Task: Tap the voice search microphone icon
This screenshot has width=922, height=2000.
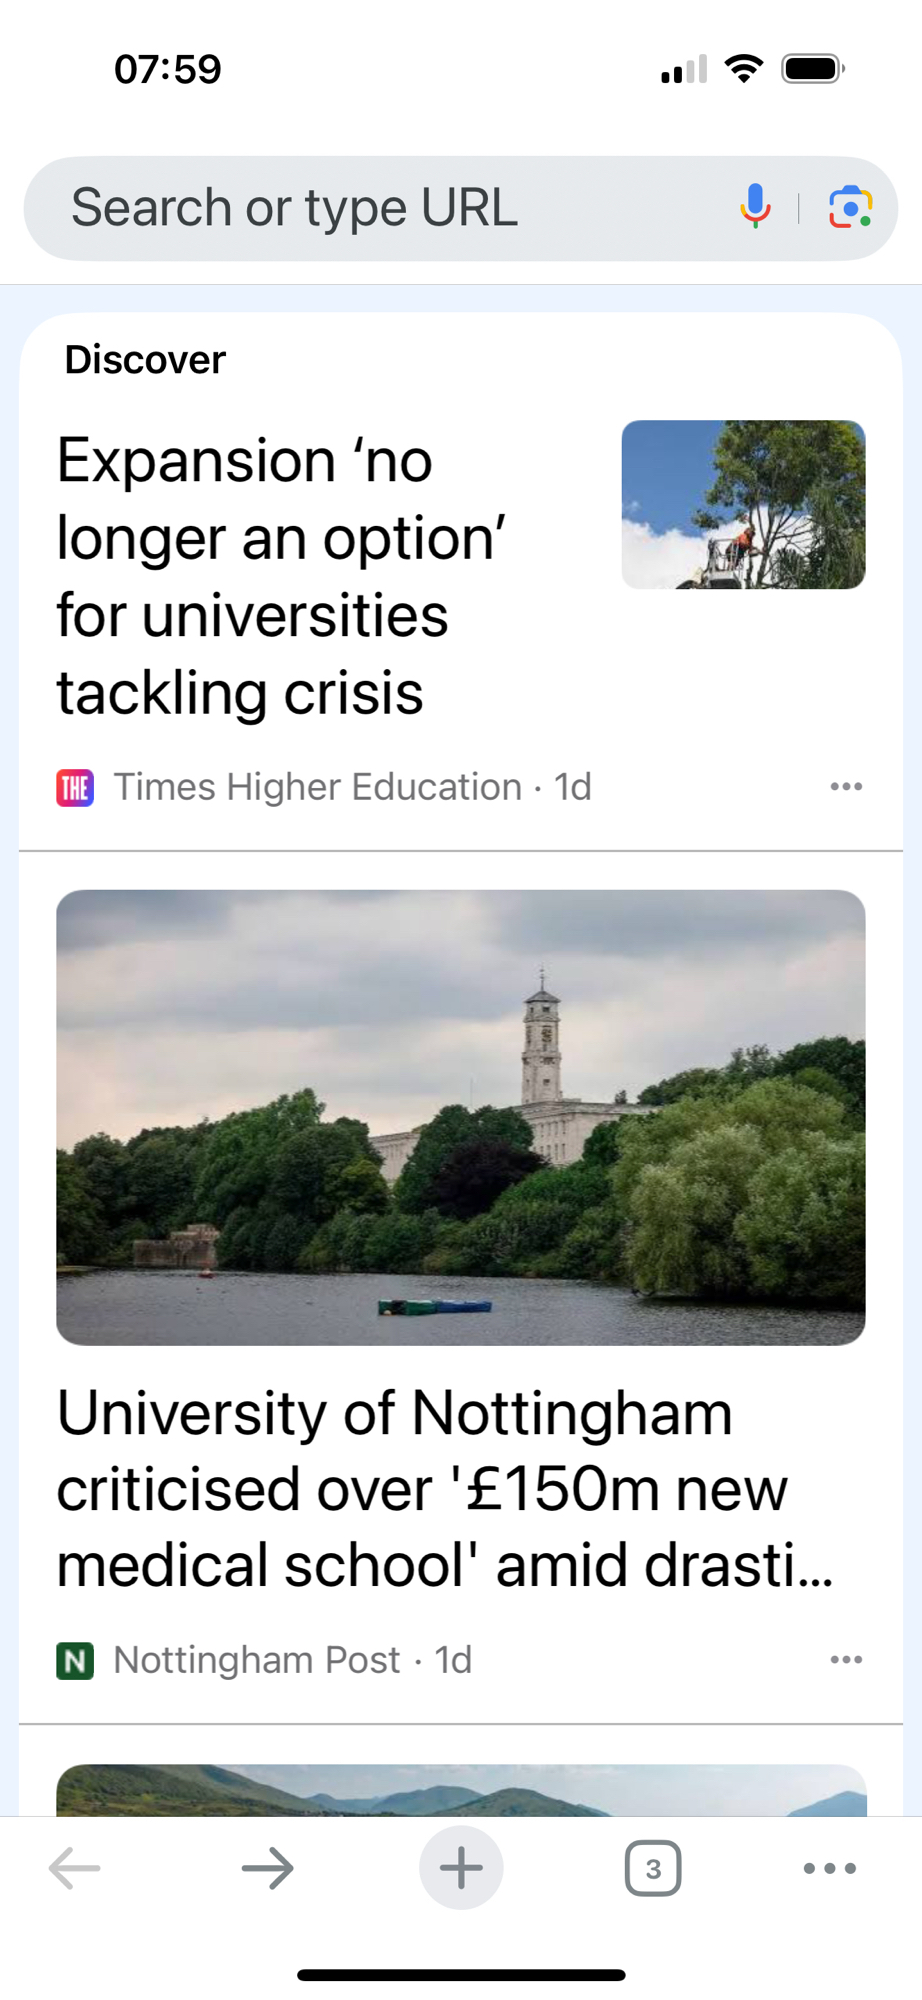Action: click(756, 207)
